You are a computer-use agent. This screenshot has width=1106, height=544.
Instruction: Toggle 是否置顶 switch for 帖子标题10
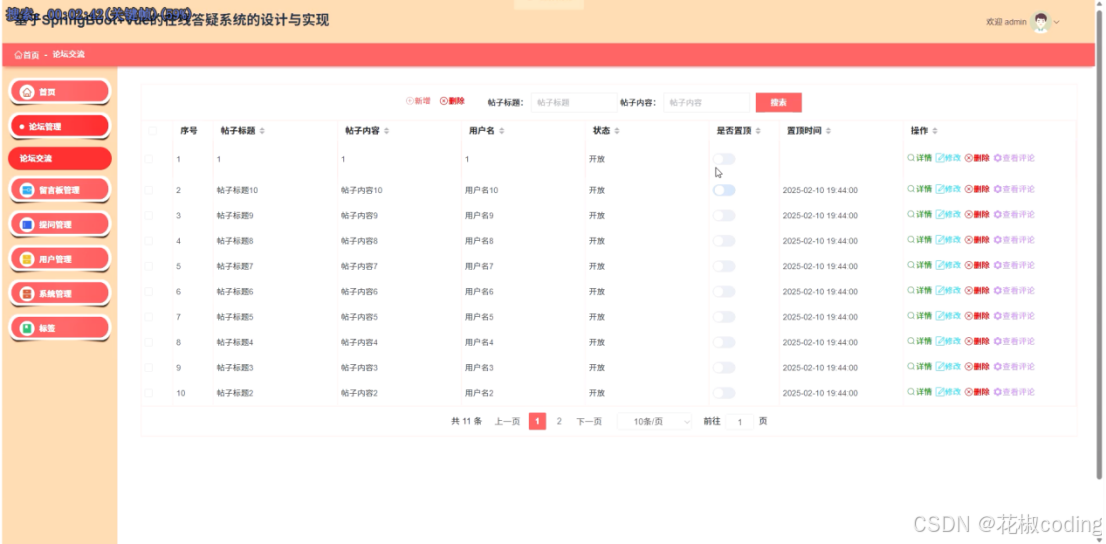[x=724, y=190]
